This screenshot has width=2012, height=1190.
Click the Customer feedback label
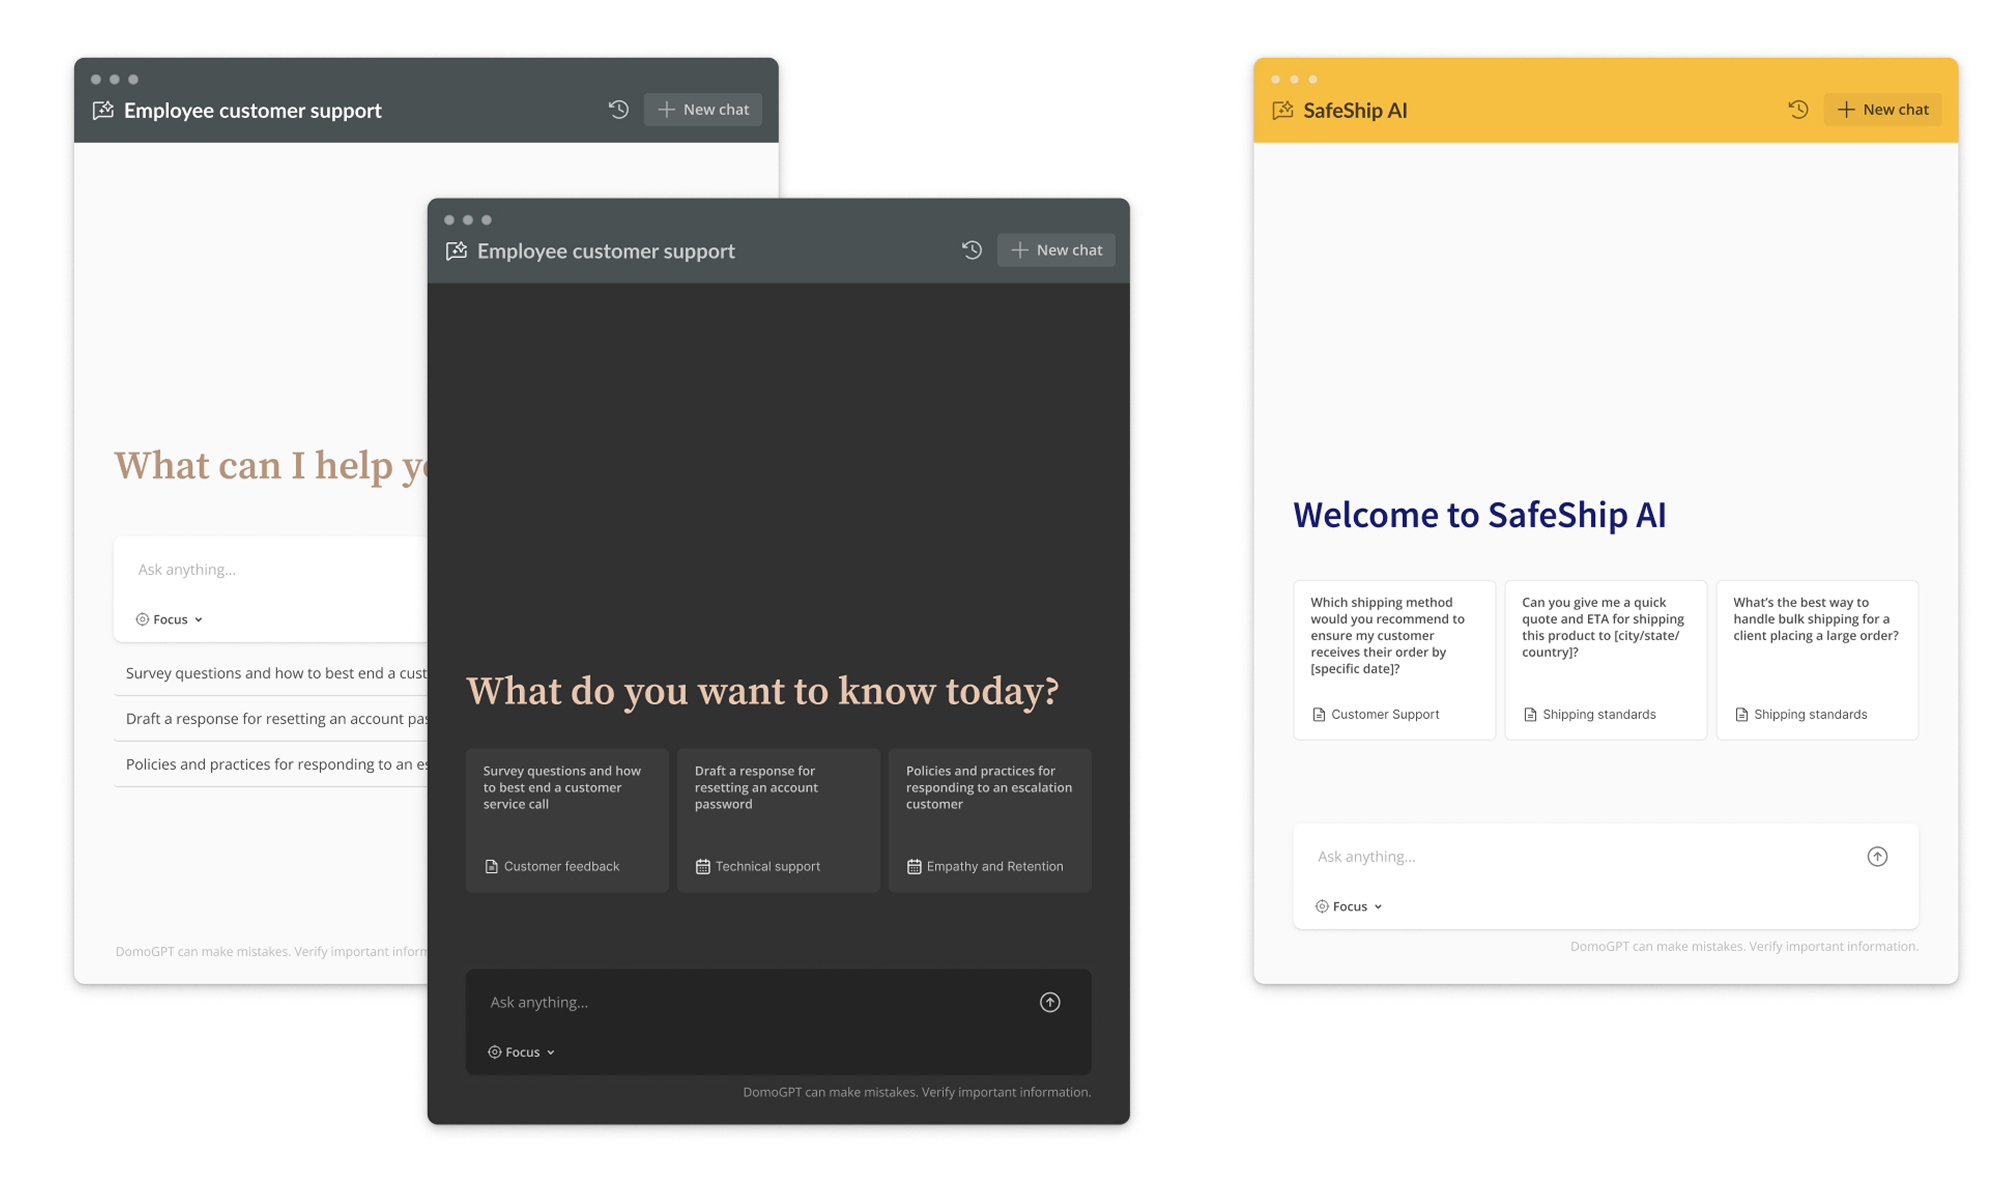coord(562,866)
